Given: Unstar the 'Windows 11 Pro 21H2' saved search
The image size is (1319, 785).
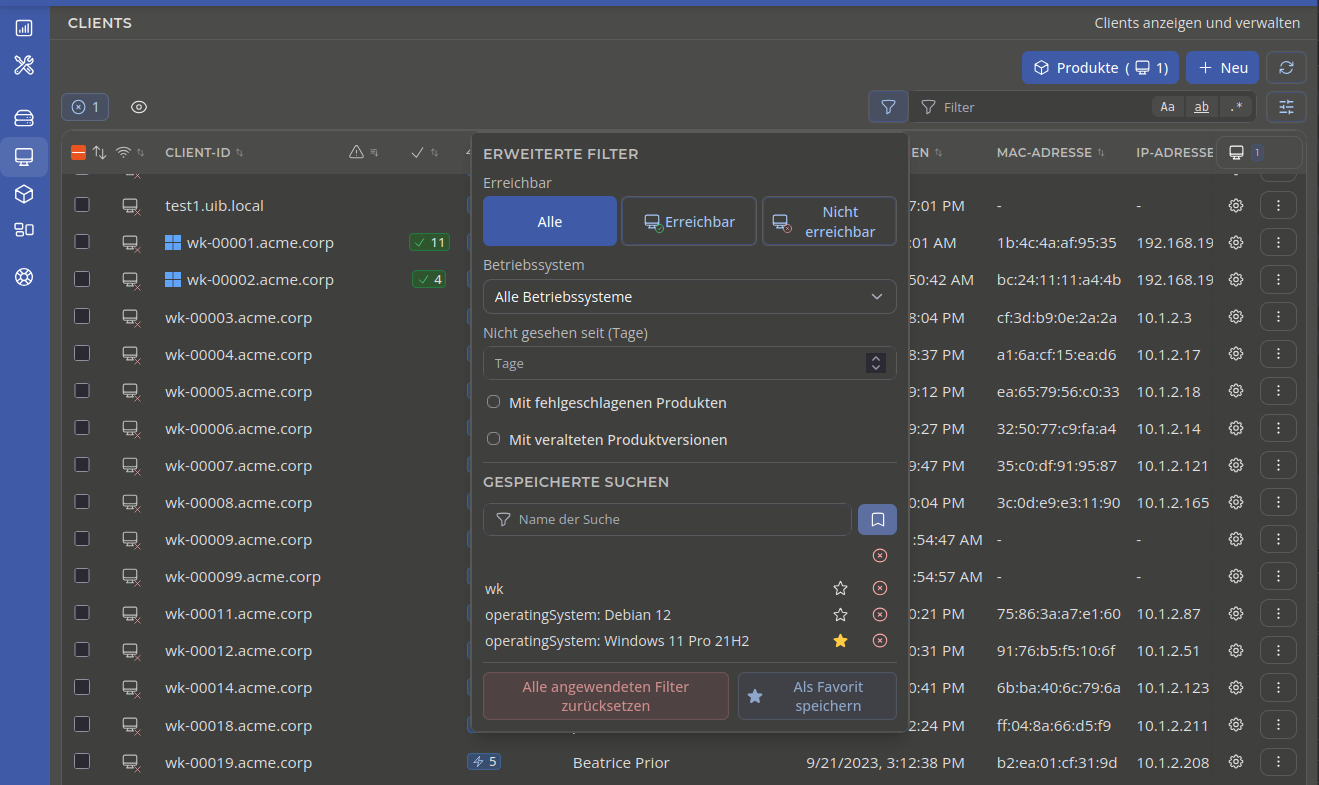Looking at the screenshot, I should coord(841,641).
